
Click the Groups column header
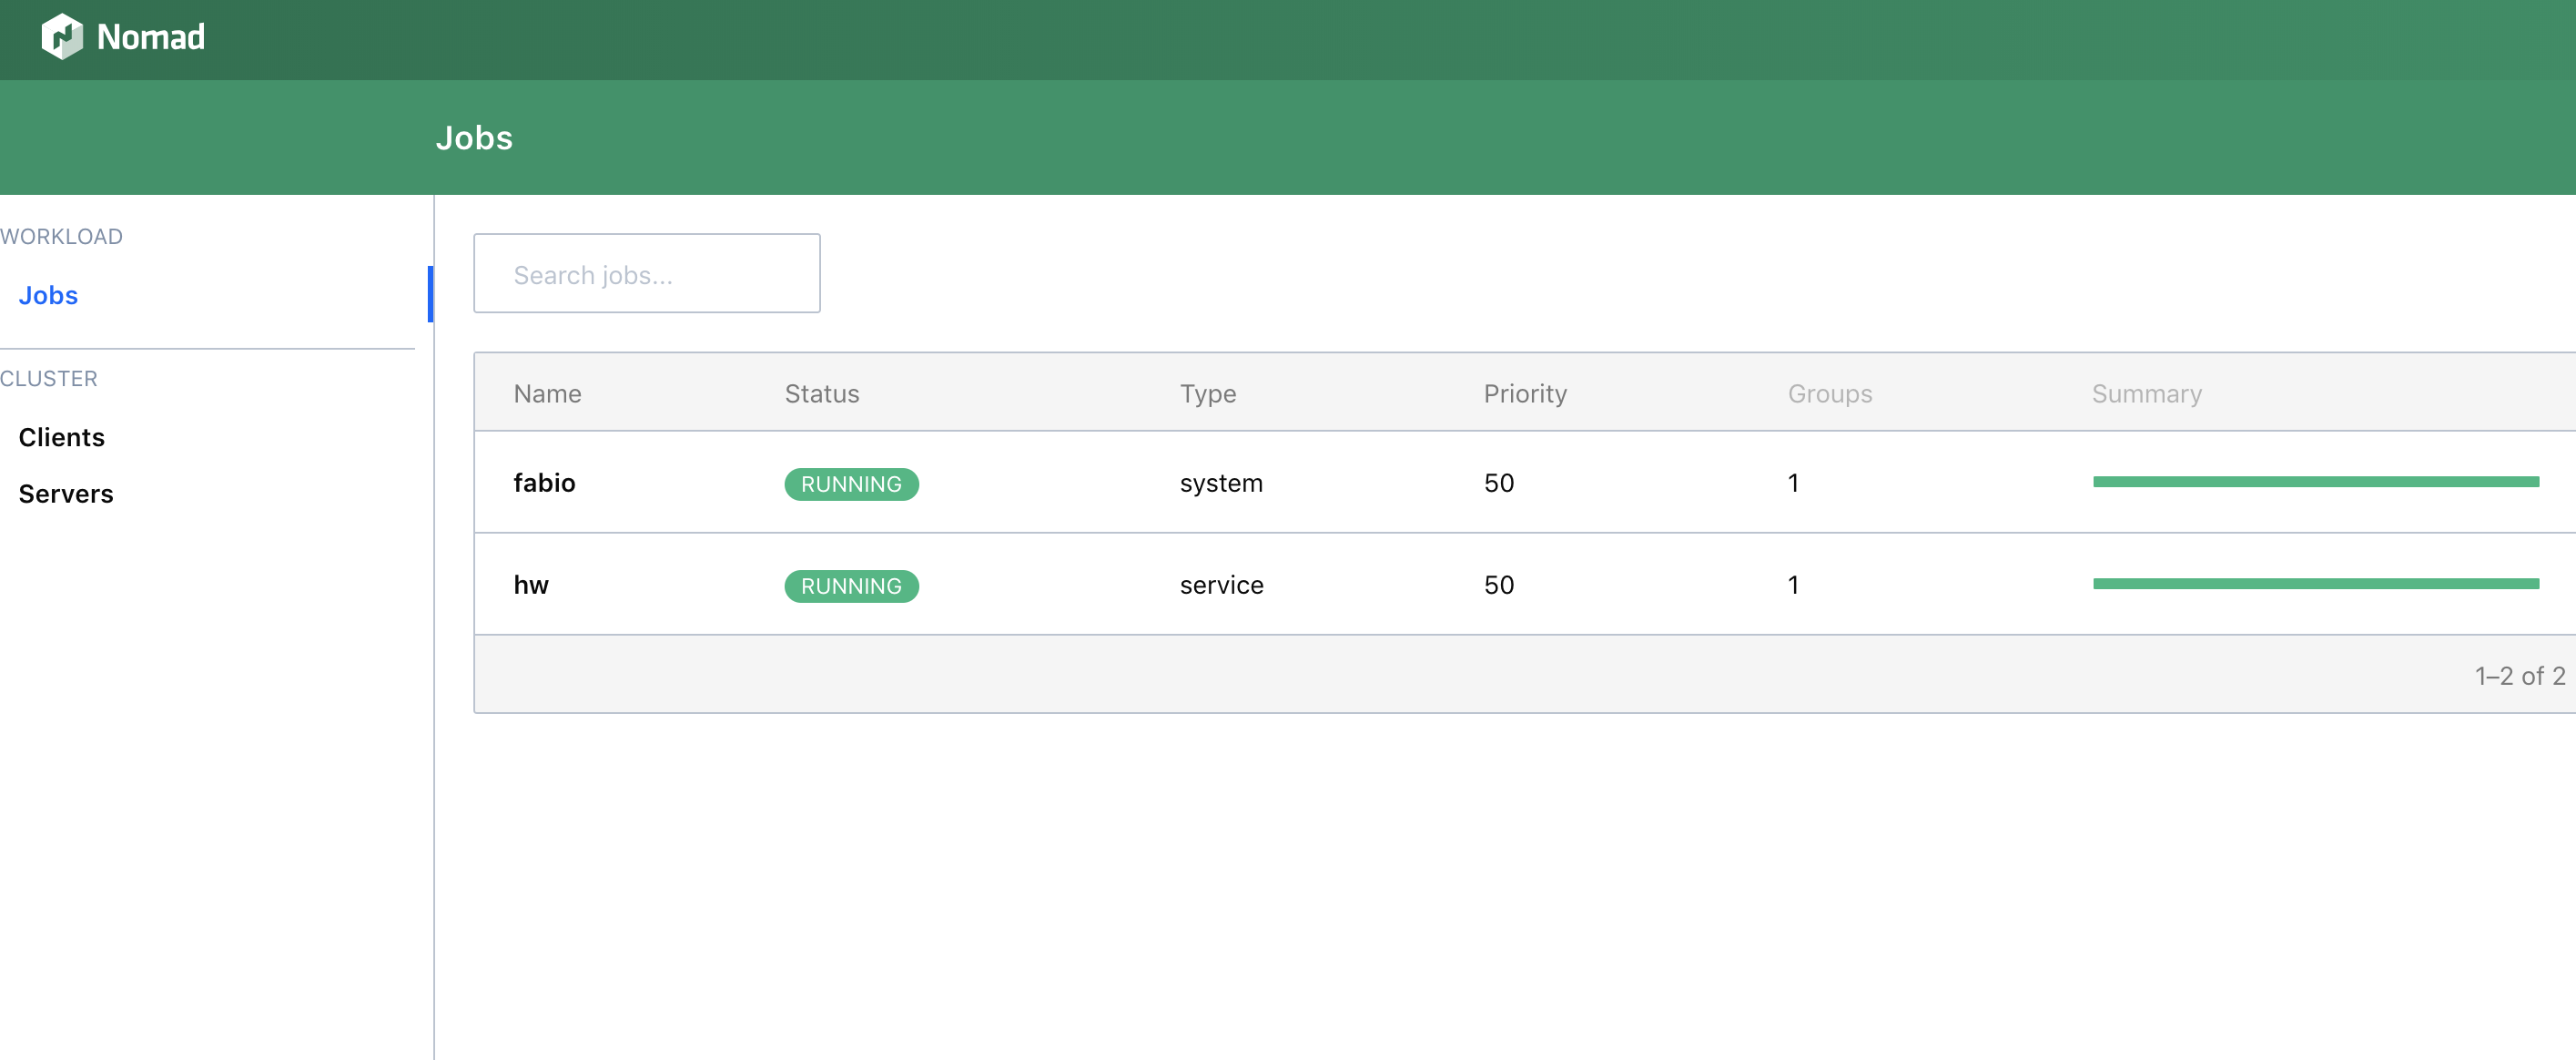1830,394
